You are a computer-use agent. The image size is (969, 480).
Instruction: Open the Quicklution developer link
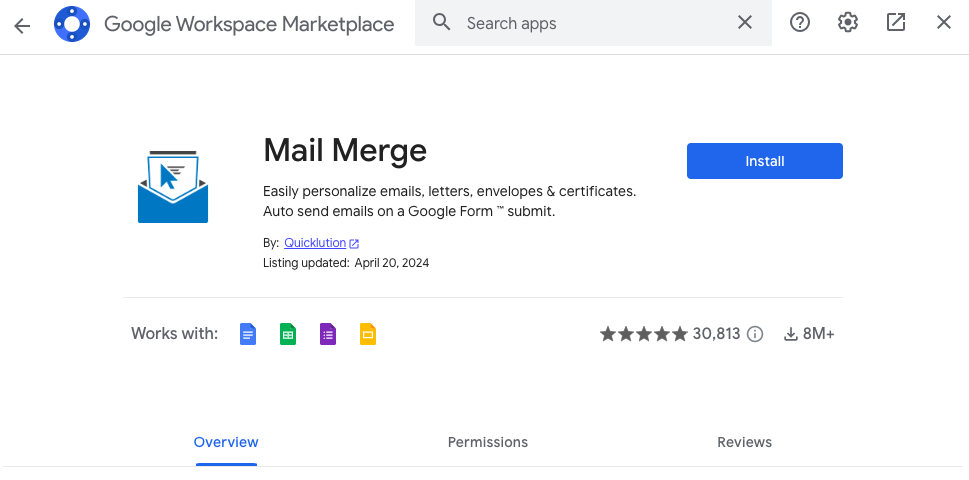315,243
